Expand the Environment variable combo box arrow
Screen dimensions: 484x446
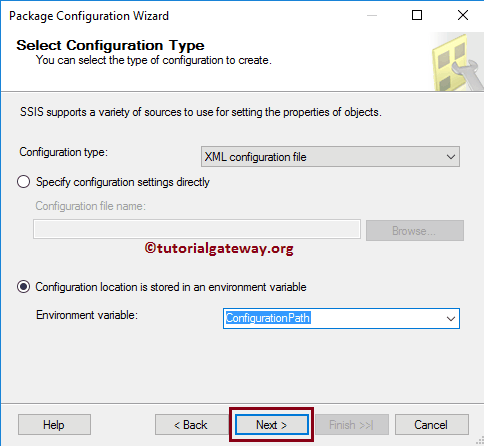click(x=451, y=319)
